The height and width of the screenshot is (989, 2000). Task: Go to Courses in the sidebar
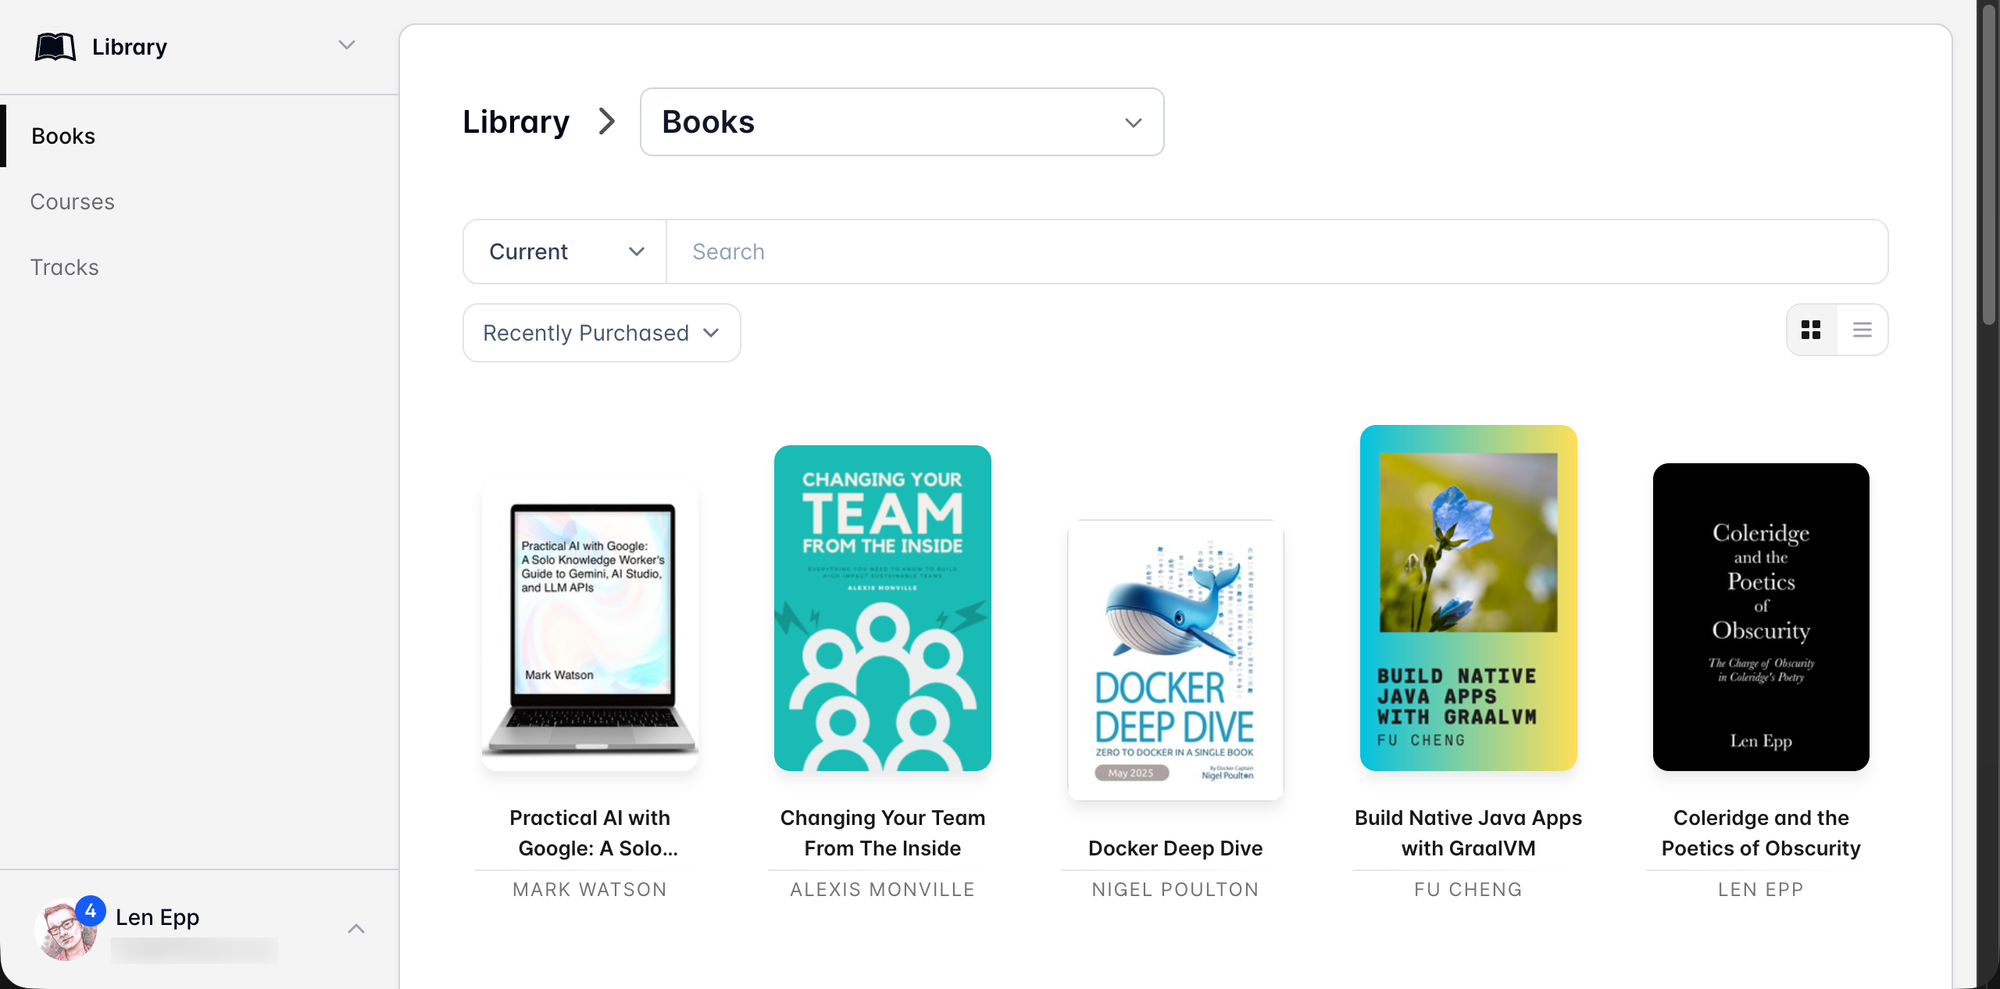pyautogui.click(x=72, y=202)
